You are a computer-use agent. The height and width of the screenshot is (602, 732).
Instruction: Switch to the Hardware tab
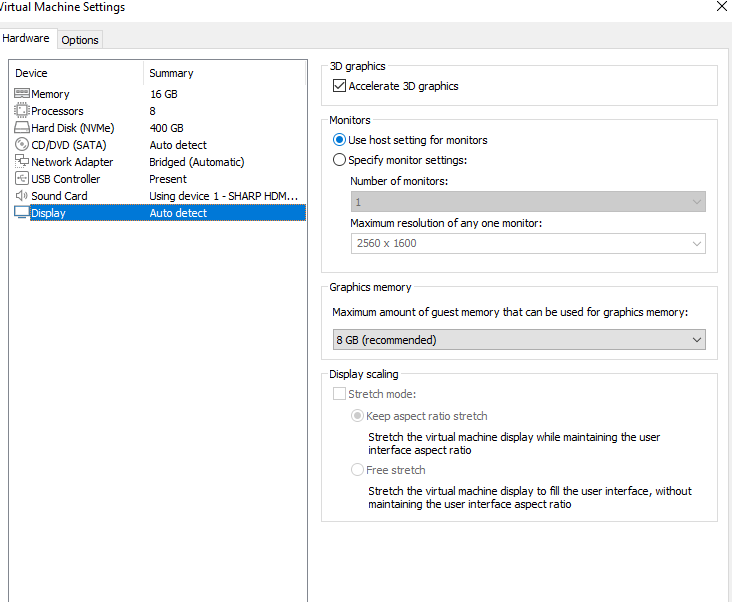(26, 39)
